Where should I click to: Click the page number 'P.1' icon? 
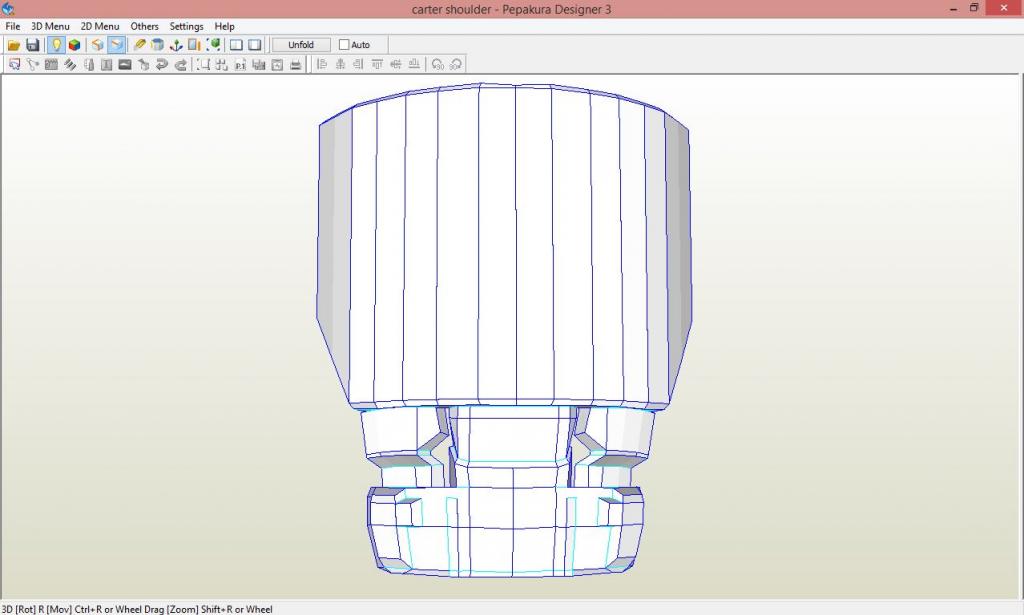click(240, 64)
